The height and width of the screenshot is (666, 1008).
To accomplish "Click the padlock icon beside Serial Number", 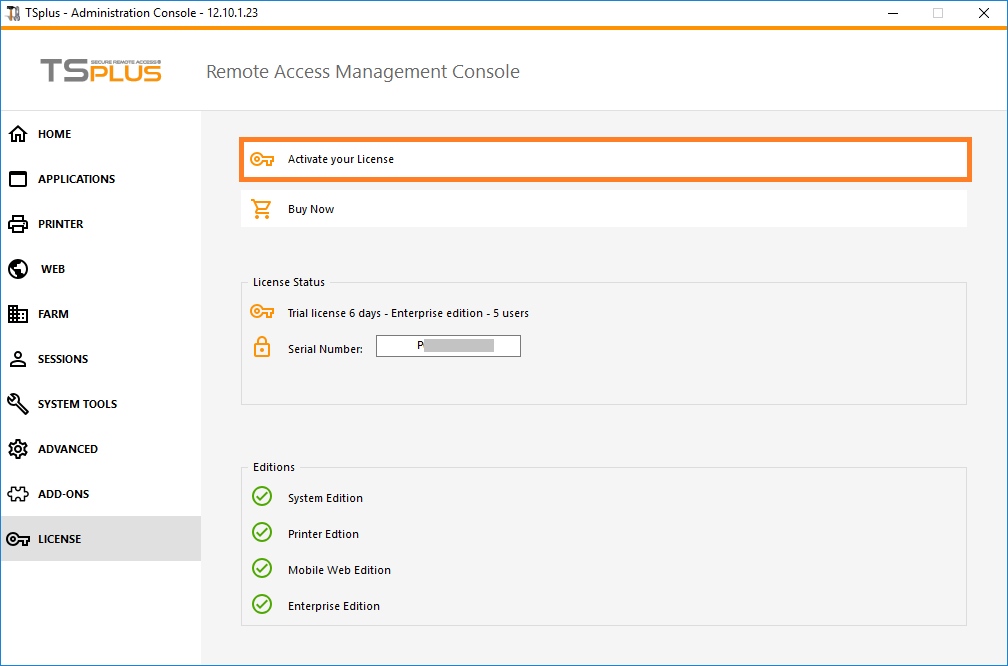I will click(x=262, y=347).
